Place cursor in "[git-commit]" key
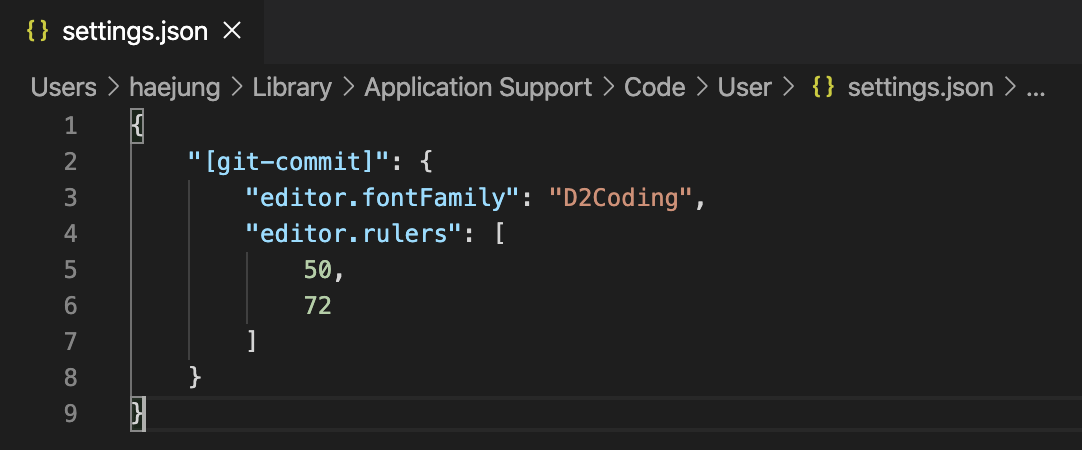The width and height of the screenshot is (1082, 450). pyautogui.click(x=290, y=162)
